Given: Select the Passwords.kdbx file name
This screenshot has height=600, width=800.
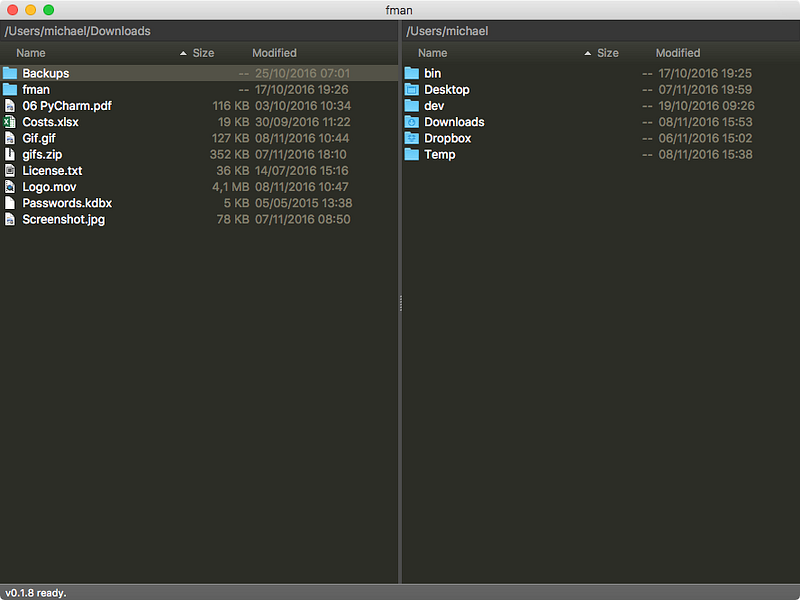Looking at the screenshot, I should coord(67,203).
